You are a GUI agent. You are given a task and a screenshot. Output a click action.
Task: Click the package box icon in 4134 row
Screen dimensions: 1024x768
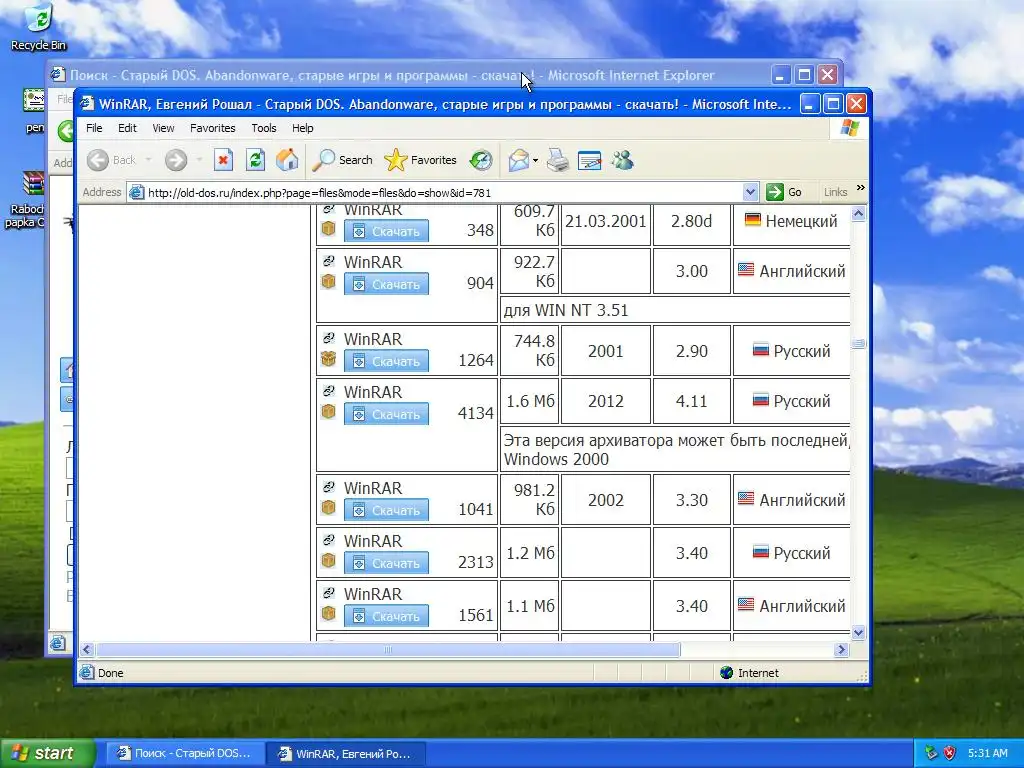328,411
